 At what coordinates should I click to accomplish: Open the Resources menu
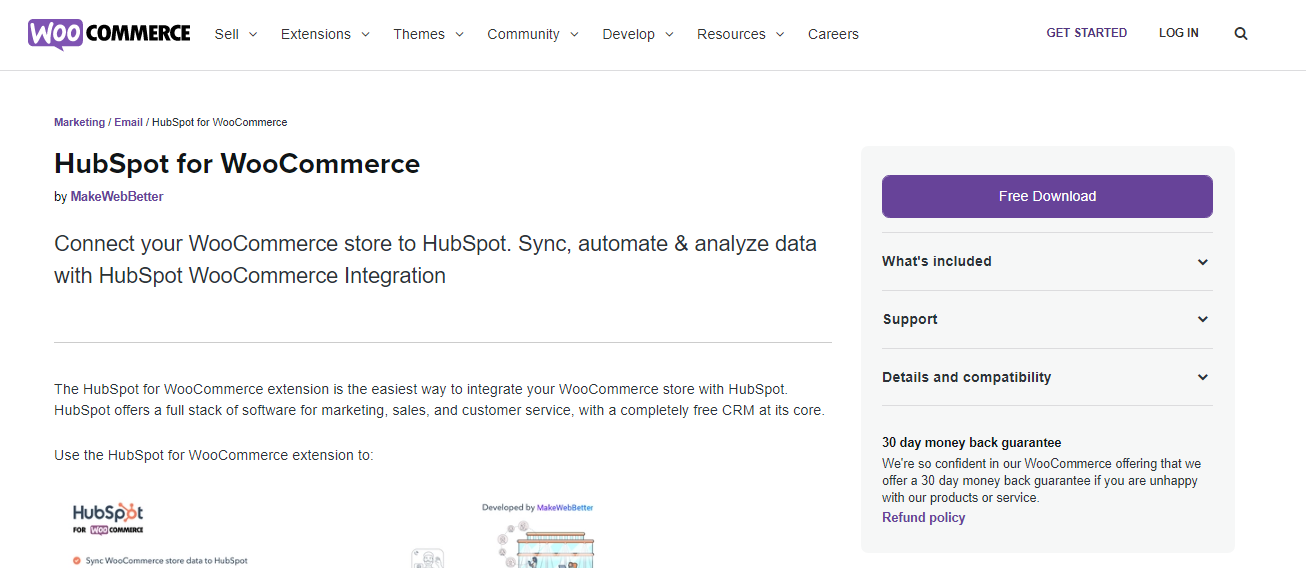click(740, 34)
